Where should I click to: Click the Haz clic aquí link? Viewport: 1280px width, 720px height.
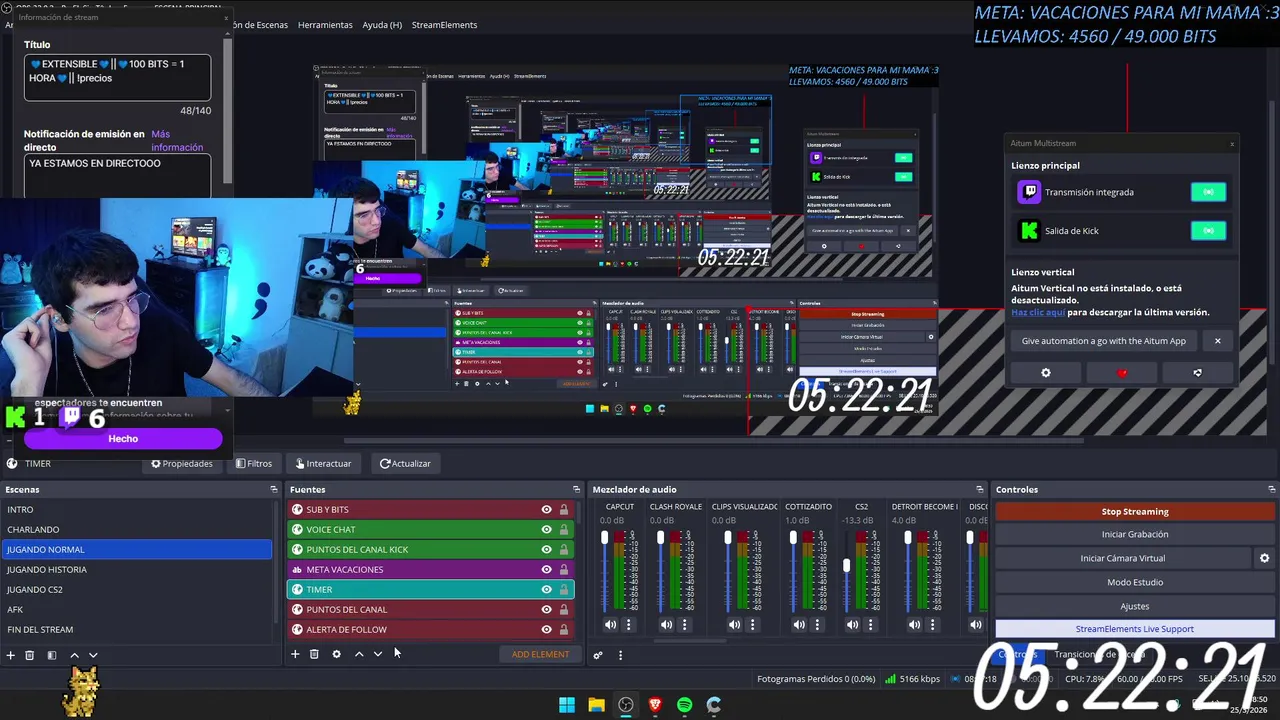pos(1038,312)
